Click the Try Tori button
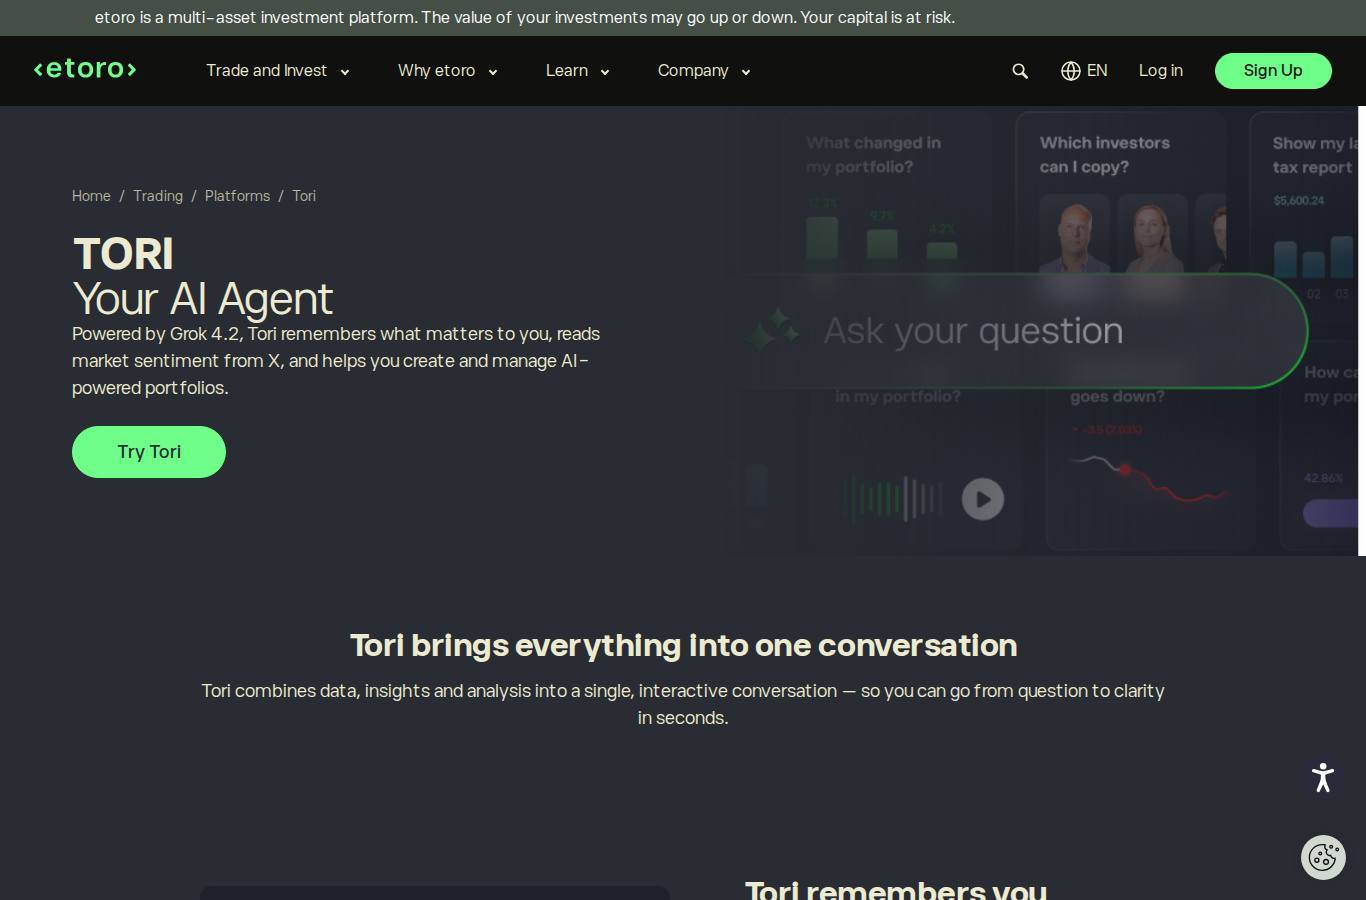This screenshot has width=1366, height=900. (149, 452)
